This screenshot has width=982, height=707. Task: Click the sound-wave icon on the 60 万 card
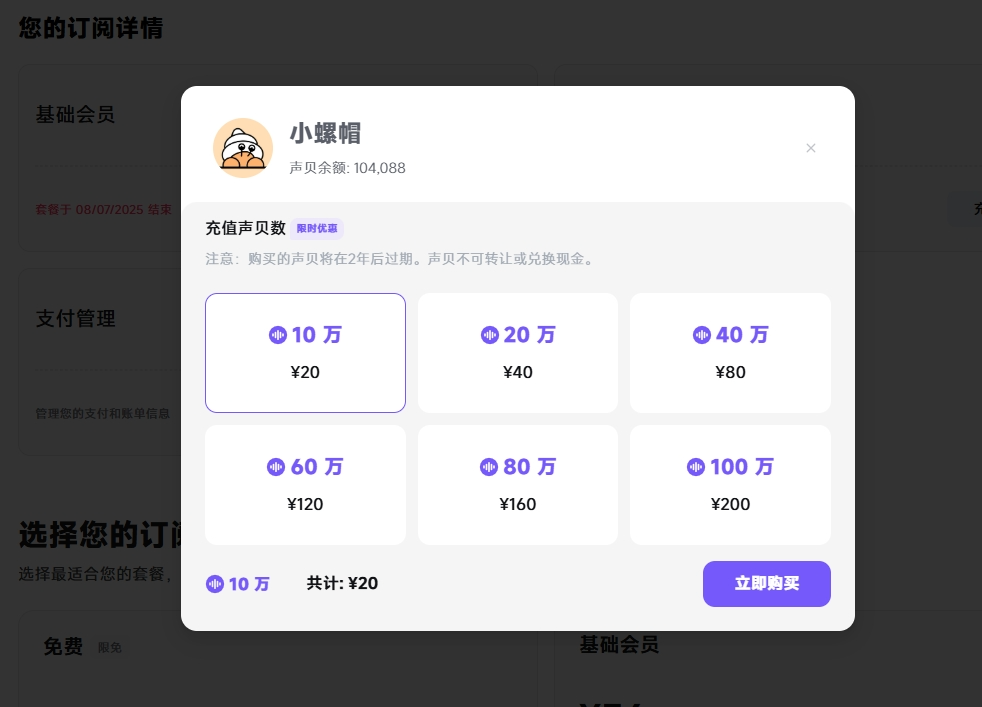coord(276,467)
